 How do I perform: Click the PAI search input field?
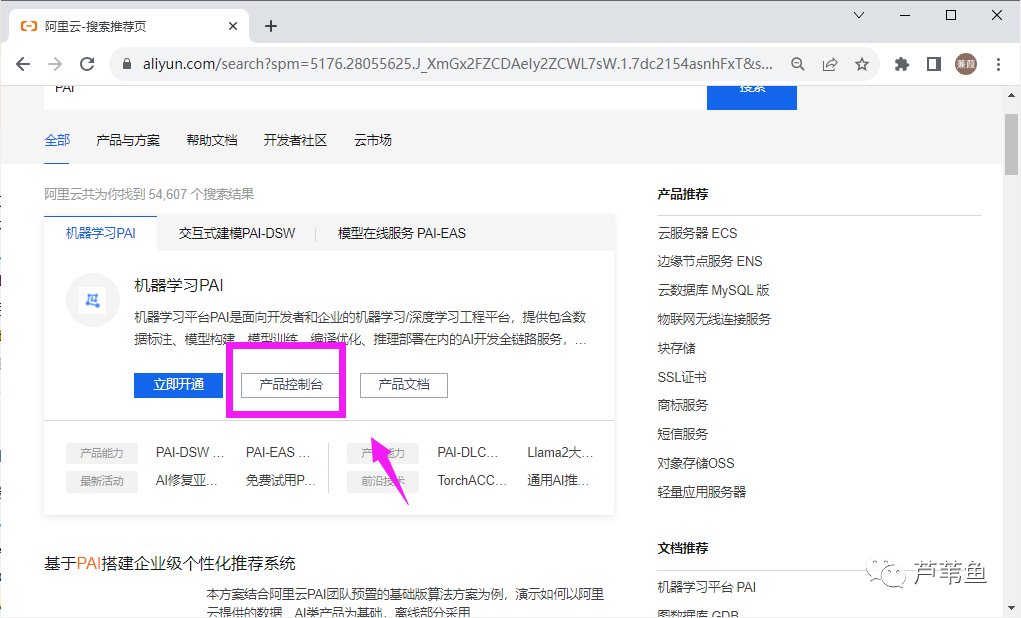pyautogui.click(x=376, y=96)
